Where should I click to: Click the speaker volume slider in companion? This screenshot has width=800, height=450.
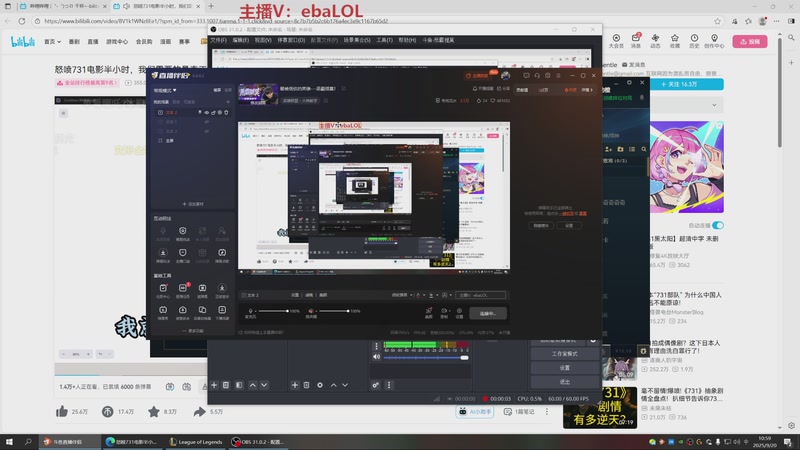(334, 311)
